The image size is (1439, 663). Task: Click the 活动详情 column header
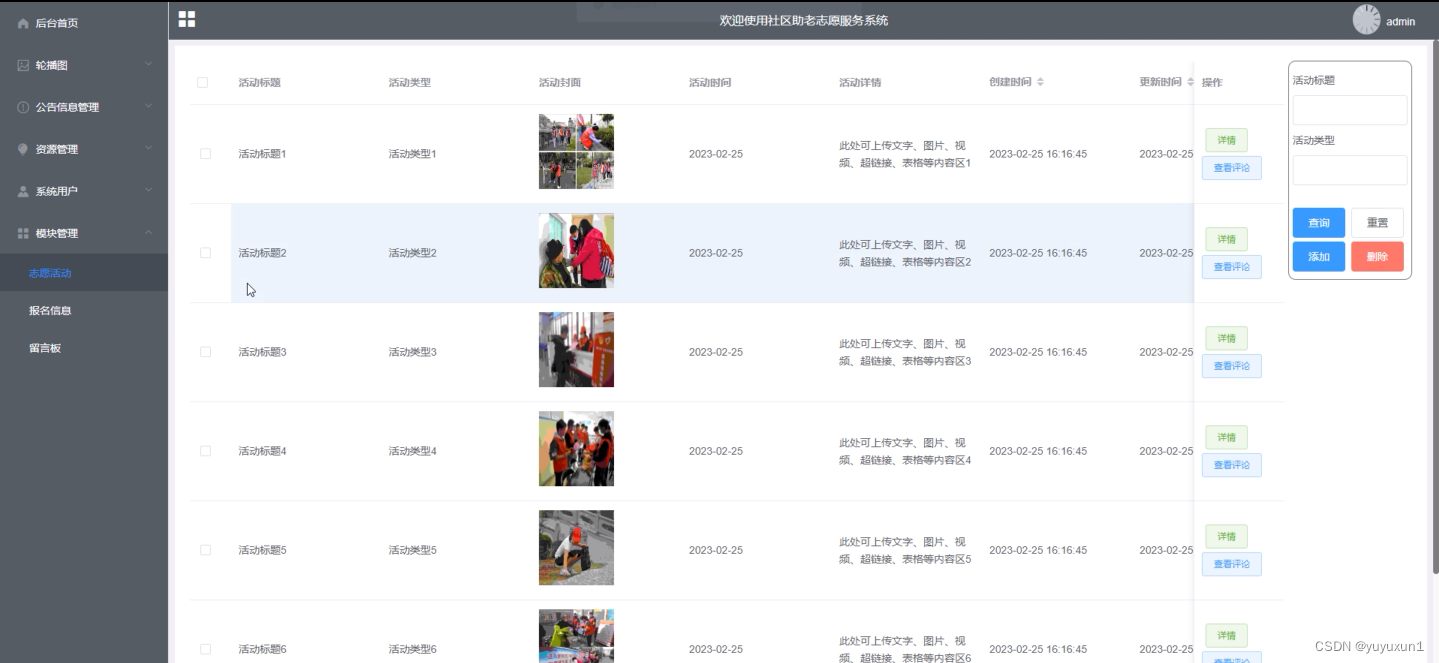coord(860,82)
